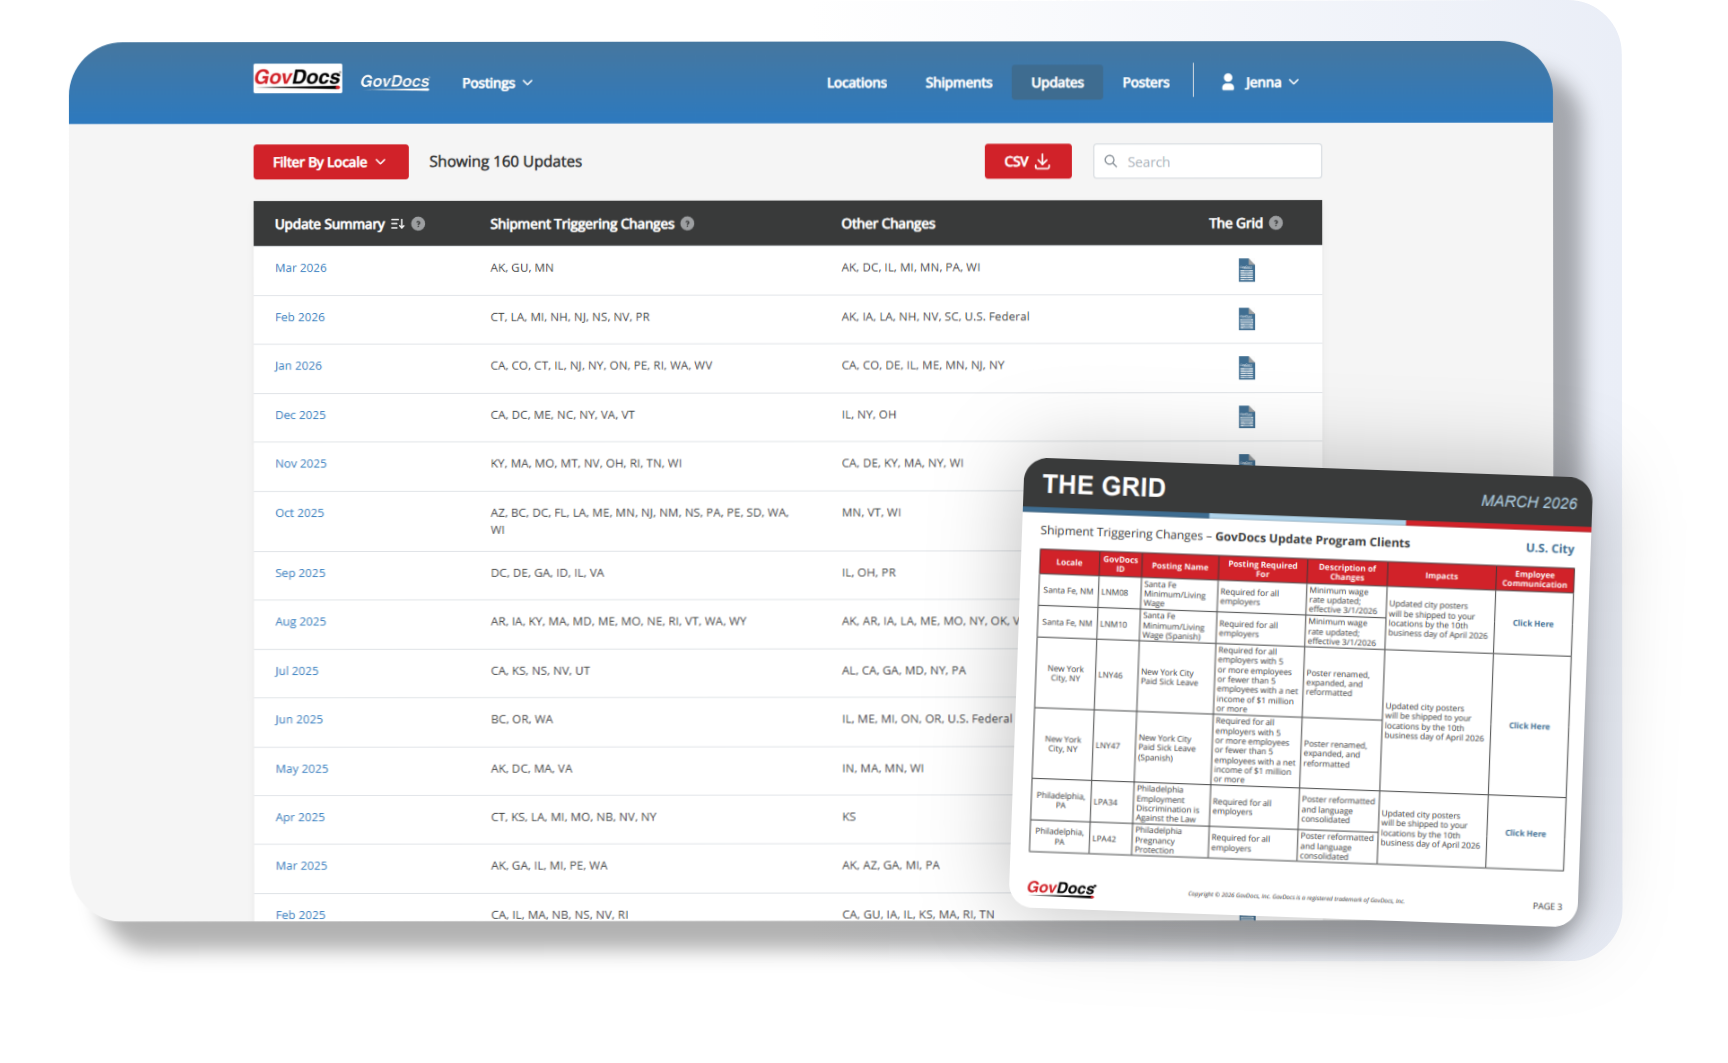Image resolution: width=1728 pixels, height=1063 pixels.
Task: Click Shipment Triggering Changes help icon
Action: (x=687, y=224)
